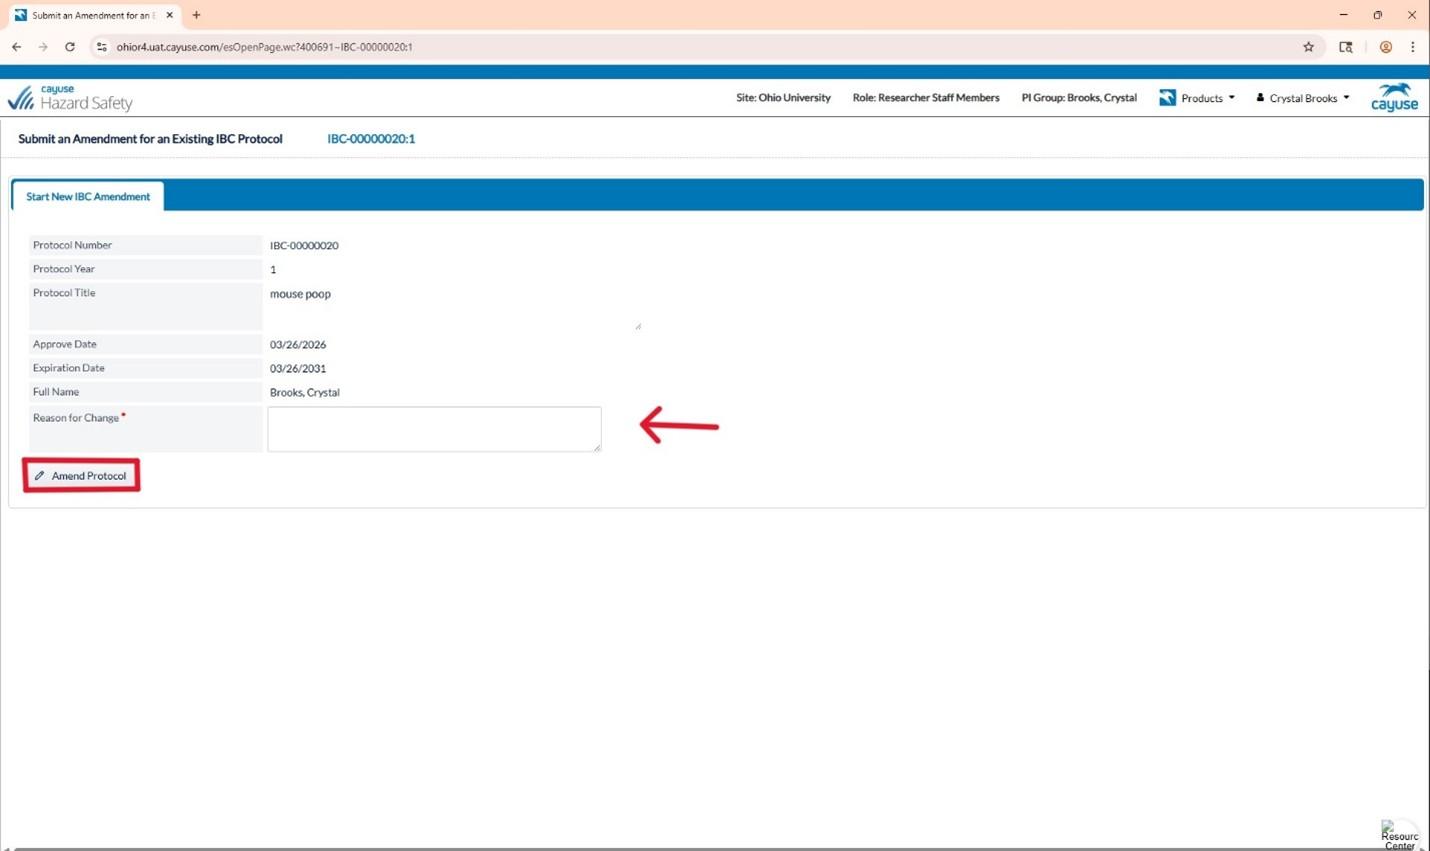Select the Start New IBC Amendment tab
Image resolution: width=1430 pixels, height=851 pixels.
click(88, 197)
